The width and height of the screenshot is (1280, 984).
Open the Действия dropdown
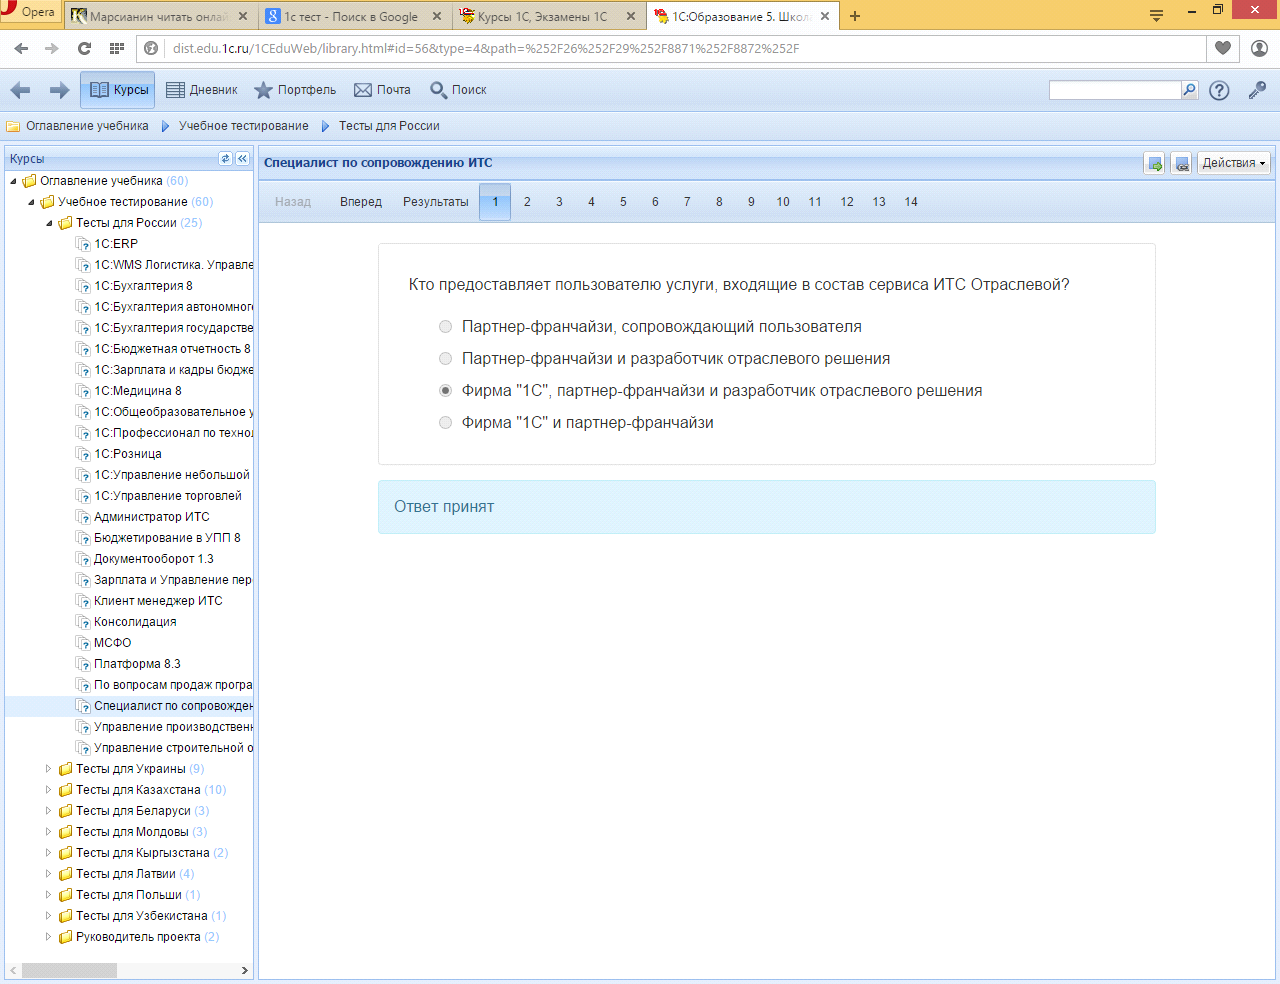coord(1234,163)
